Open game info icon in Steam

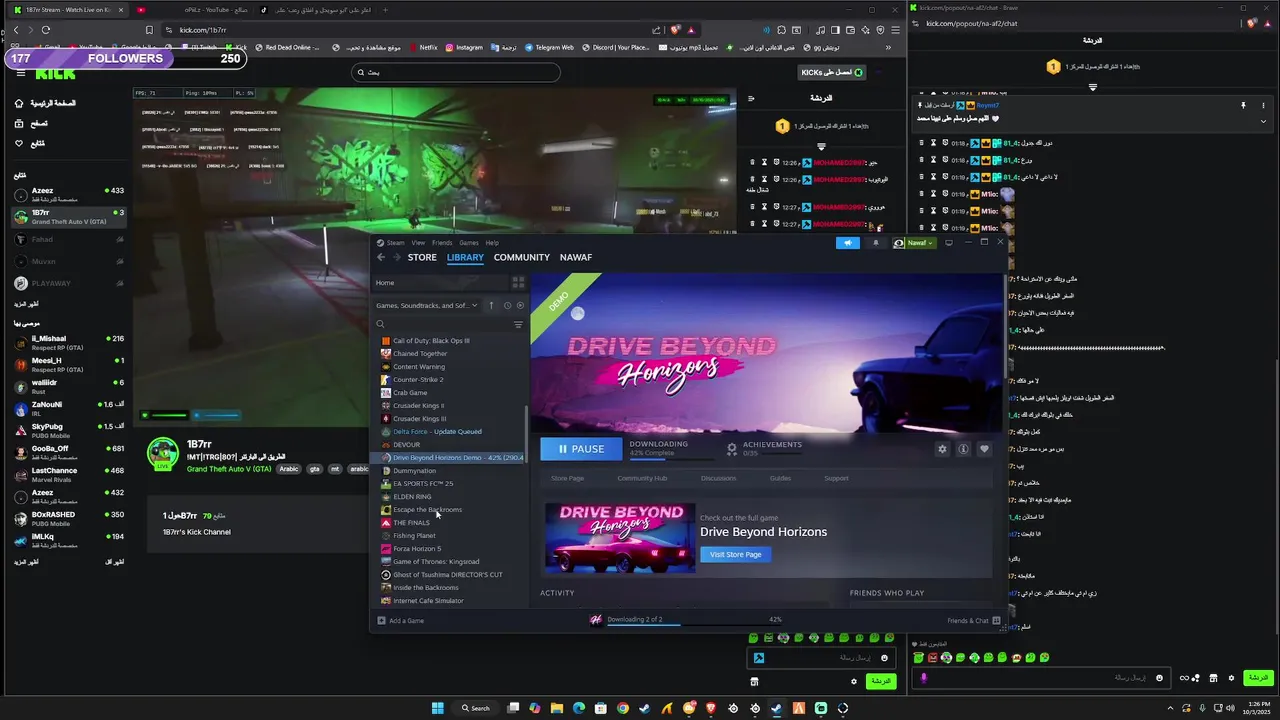click(x=963, y=449)
